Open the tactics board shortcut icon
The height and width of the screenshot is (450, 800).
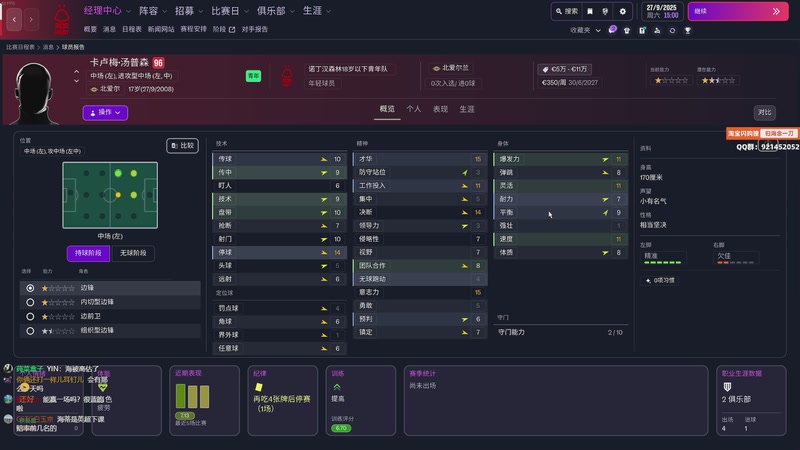[642, 30]
